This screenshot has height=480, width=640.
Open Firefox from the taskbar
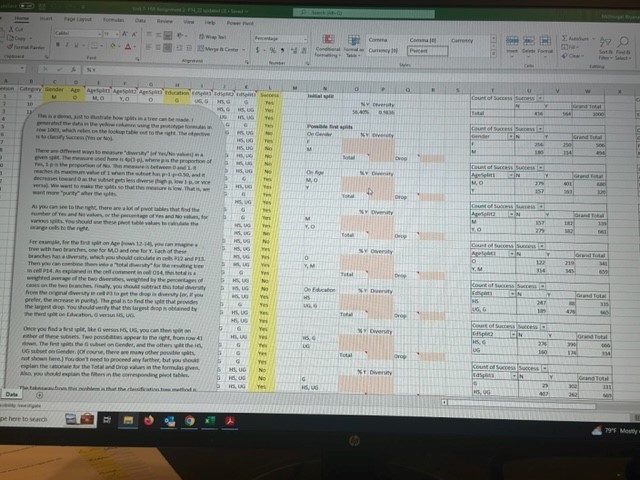[x=149, y=420]
